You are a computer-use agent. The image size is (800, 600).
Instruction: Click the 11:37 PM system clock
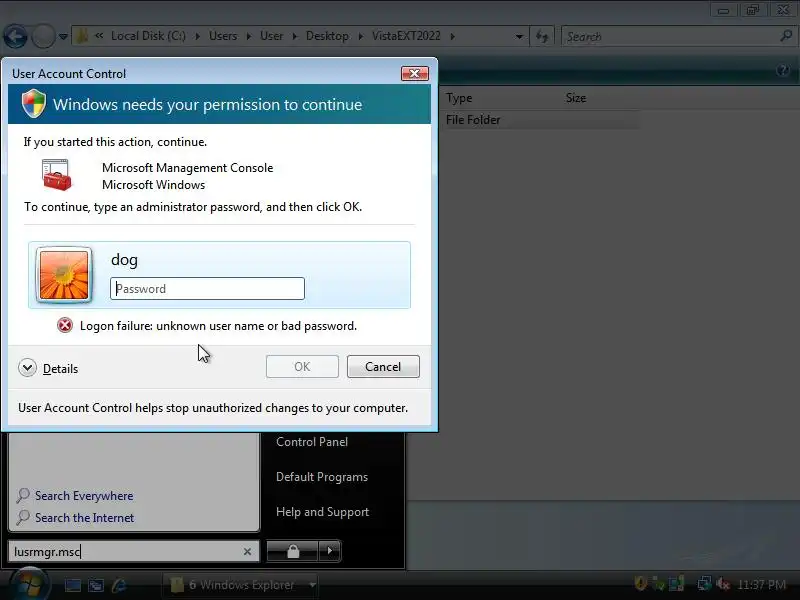point(762,584)
